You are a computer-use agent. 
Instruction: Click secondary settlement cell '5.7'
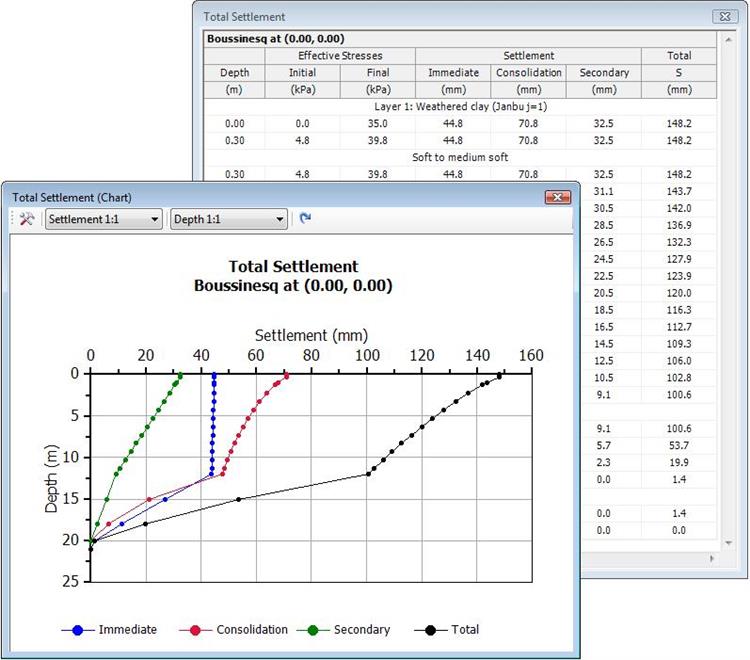(x=604, y=445)
